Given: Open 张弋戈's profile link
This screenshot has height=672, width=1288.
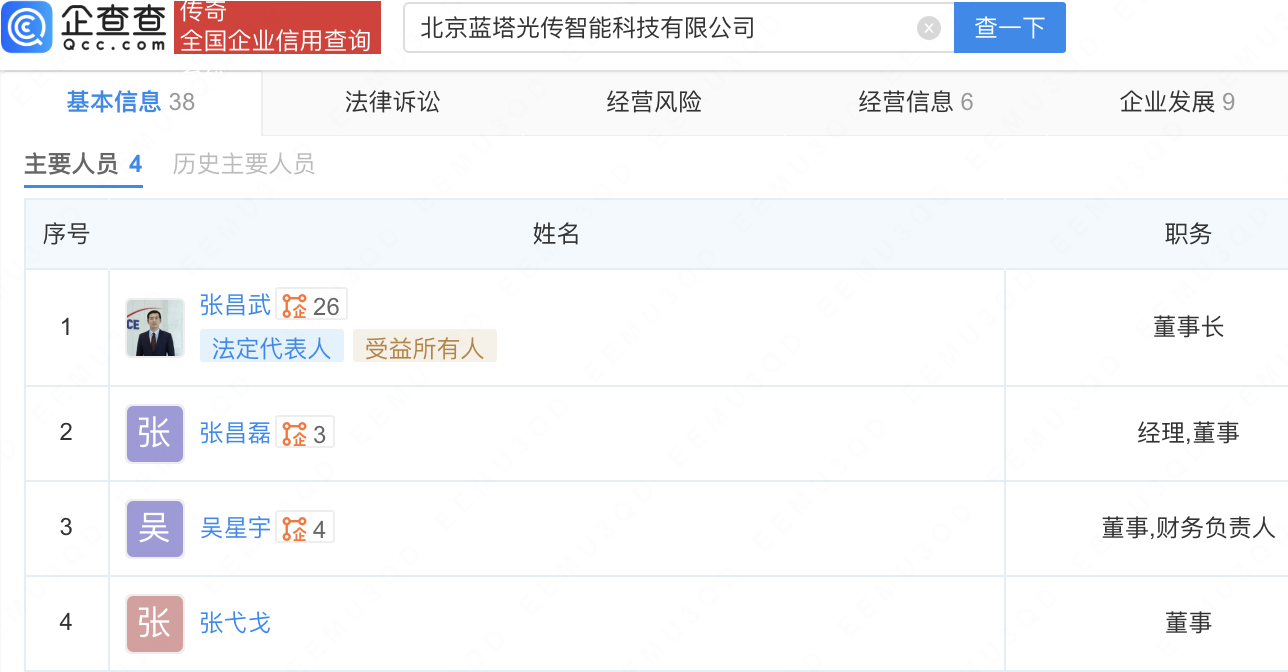Looking at the screenshot, I should click(235, 623).
